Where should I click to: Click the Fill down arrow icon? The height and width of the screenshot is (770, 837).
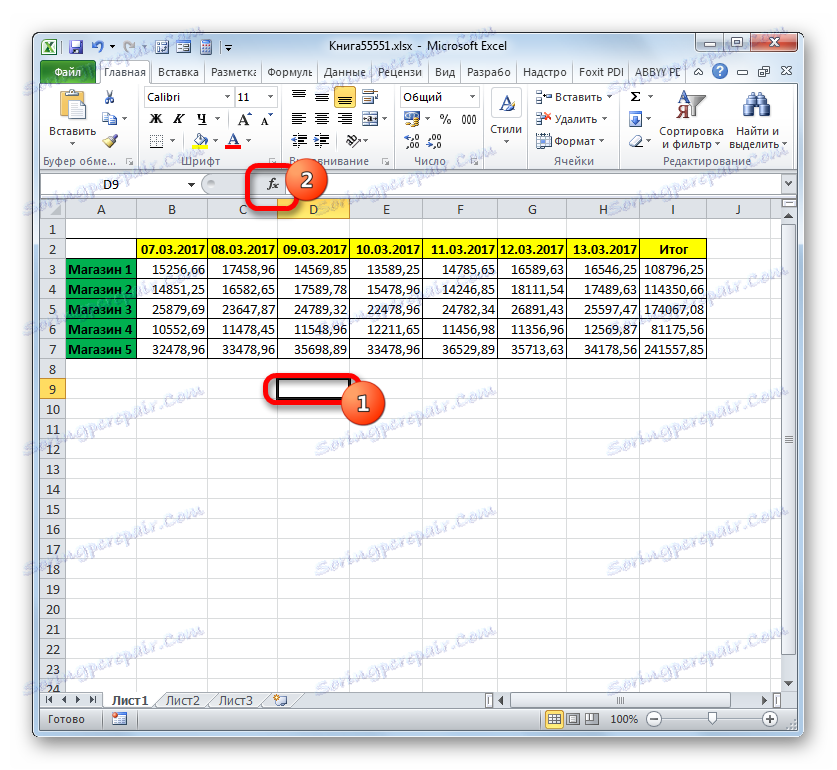tap(635, 119)
